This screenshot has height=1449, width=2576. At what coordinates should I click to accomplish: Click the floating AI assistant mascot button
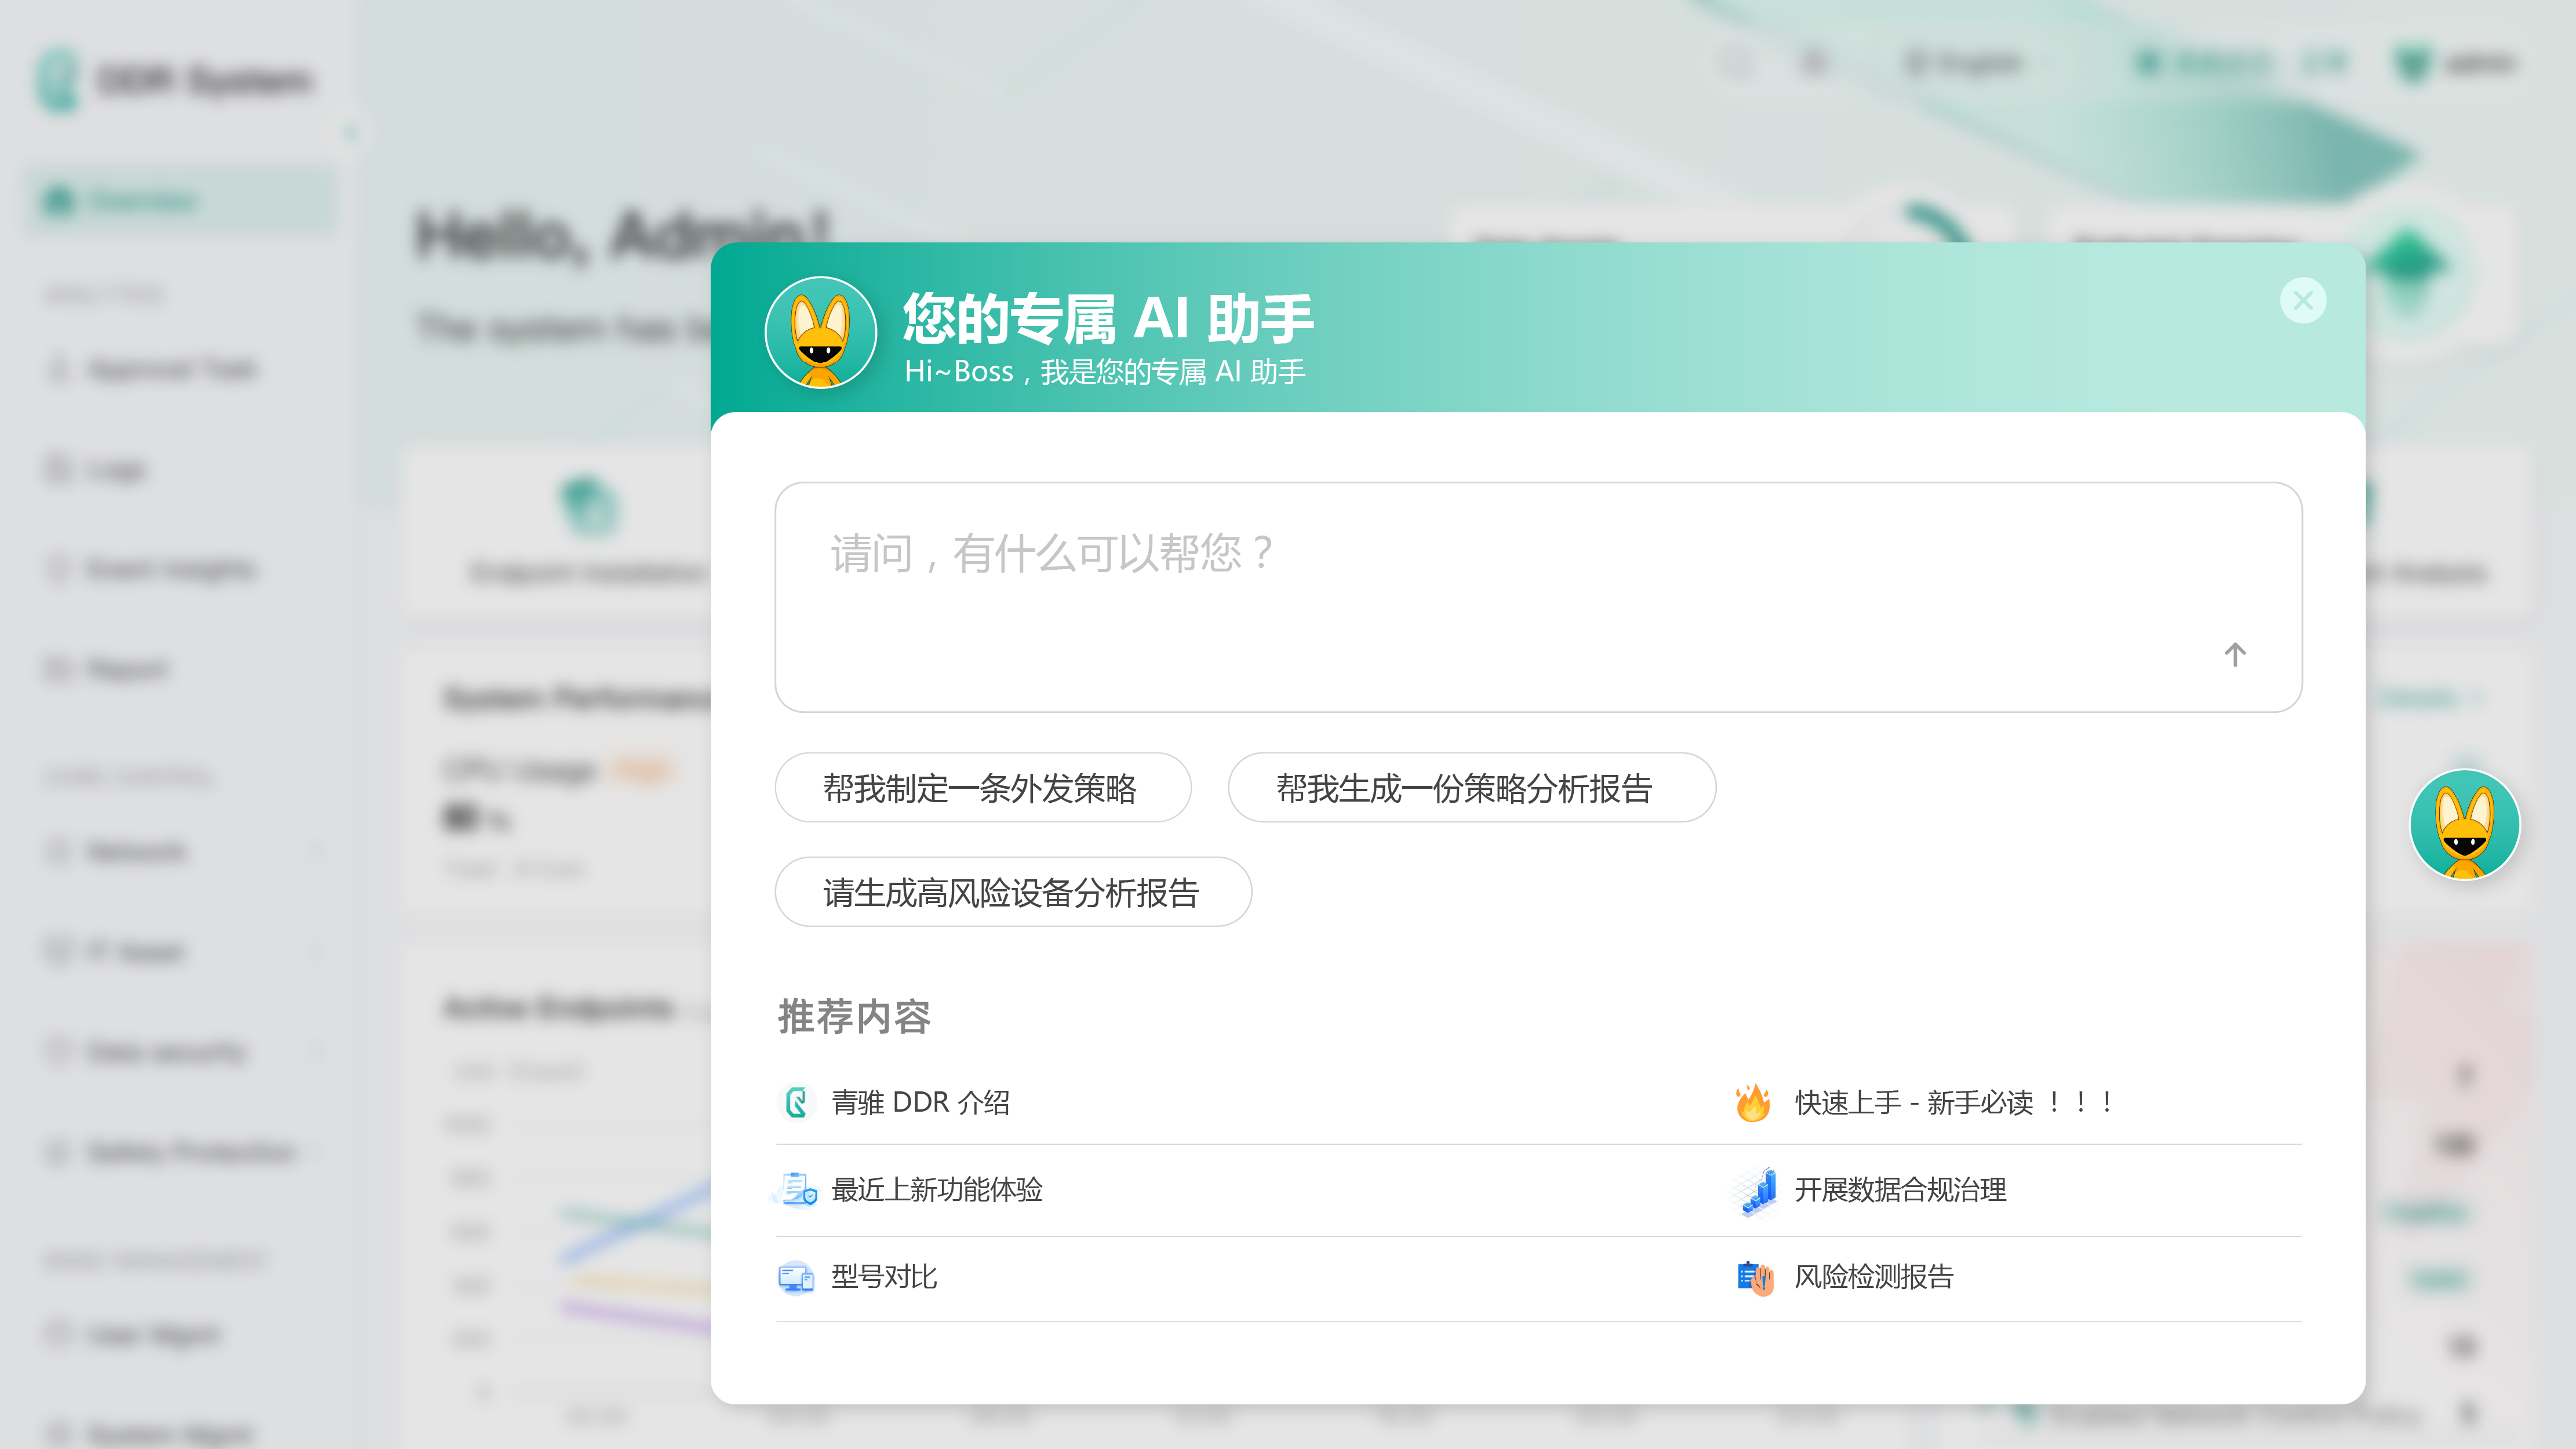point(2464,824)
